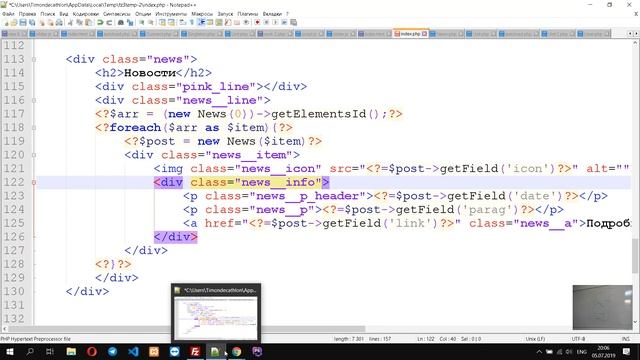Viewport: 640px width, 360px height.
Task: Open the Запуск menu
Action: pos(225,14)
